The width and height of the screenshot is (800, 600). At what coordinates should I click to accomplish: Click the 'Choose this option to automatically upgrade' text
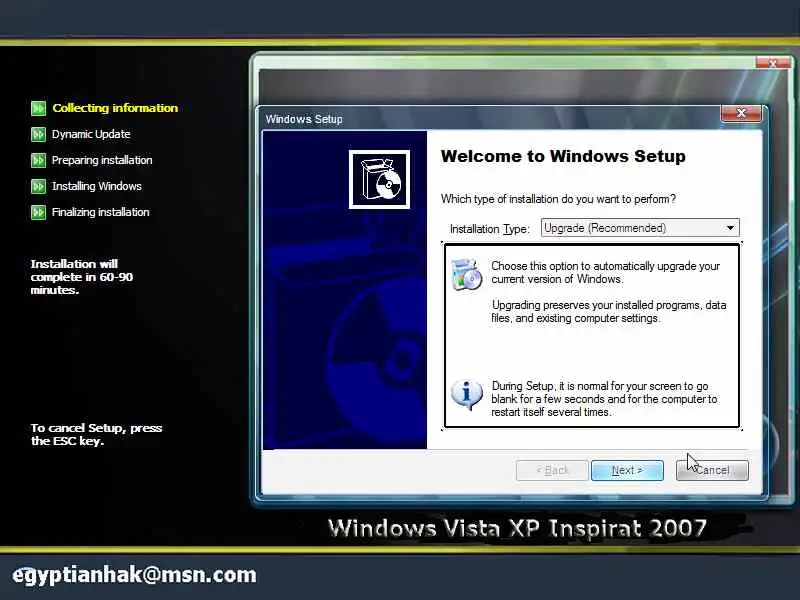606,272
